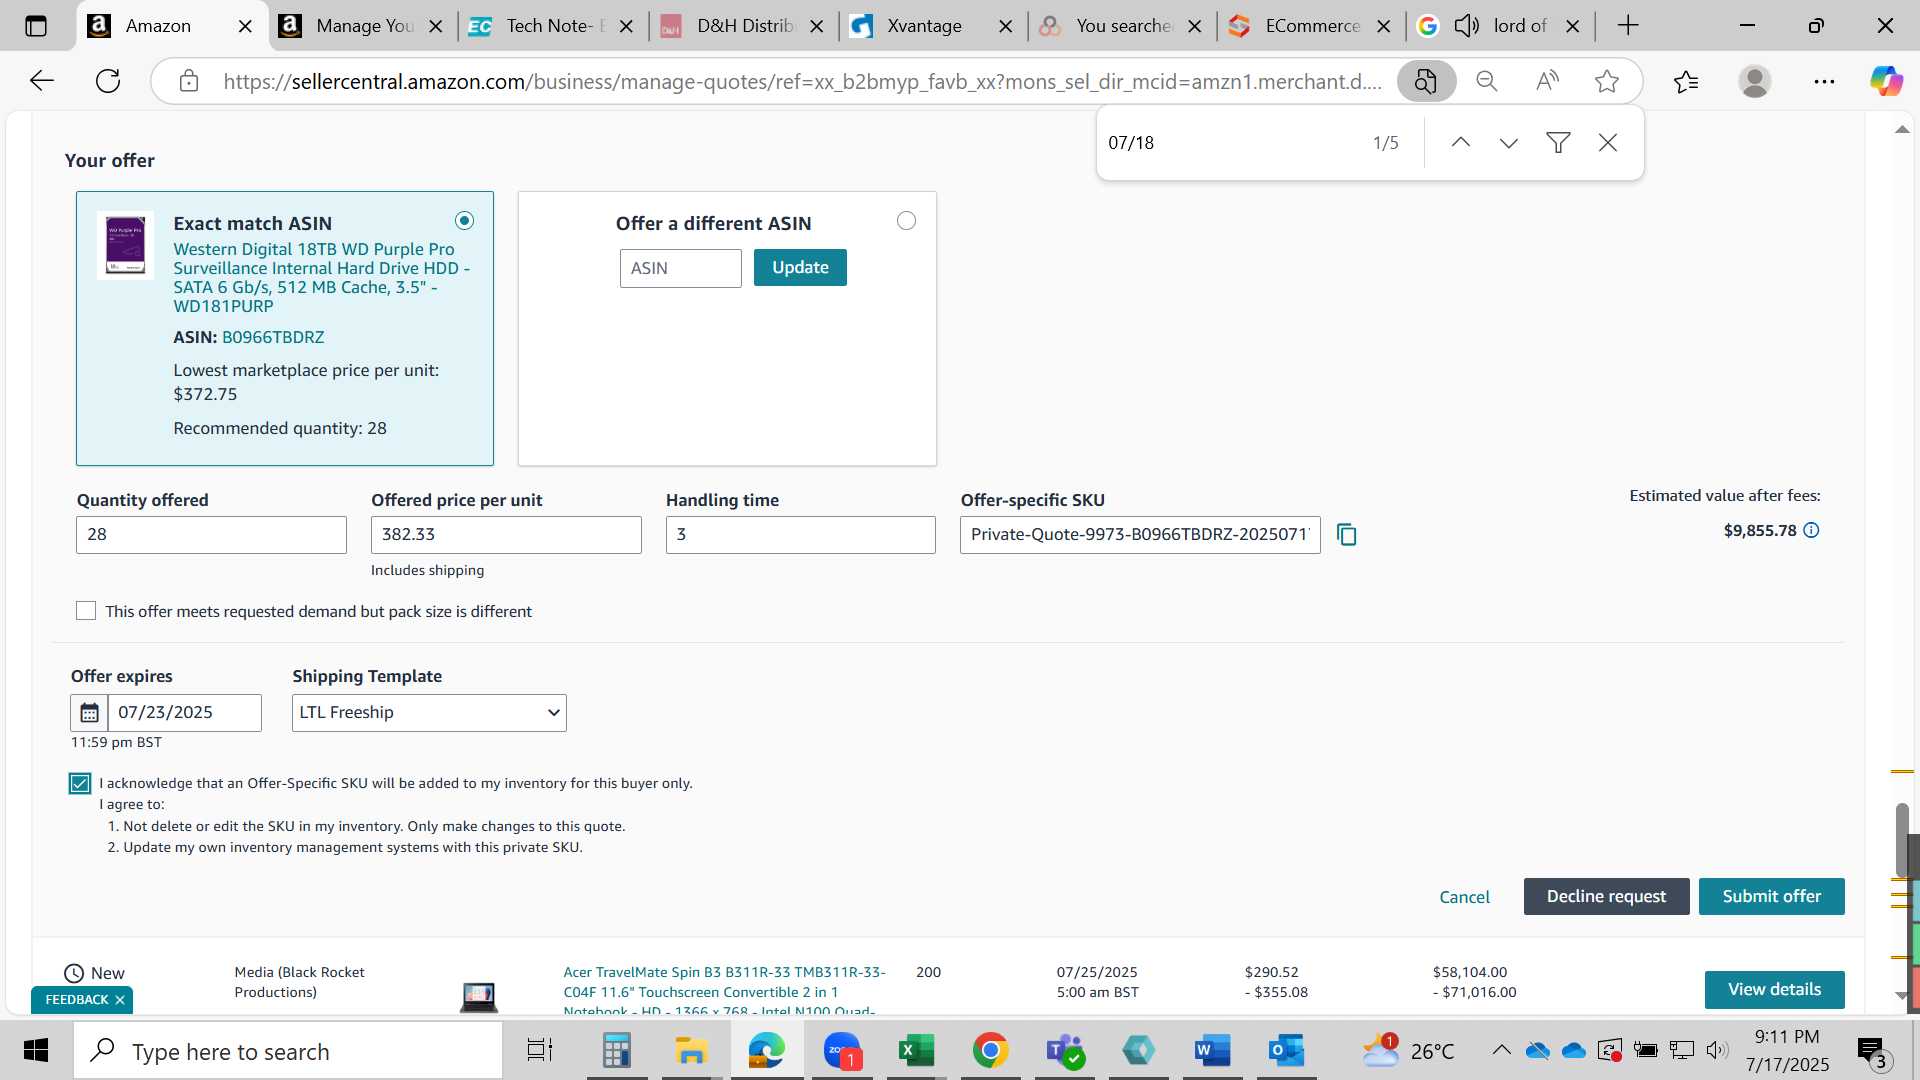Viewport: 1920px width, 1080px height.
Task: Edit the Quantity offered field
Action: pyautogui.click(x=211, y=535)
